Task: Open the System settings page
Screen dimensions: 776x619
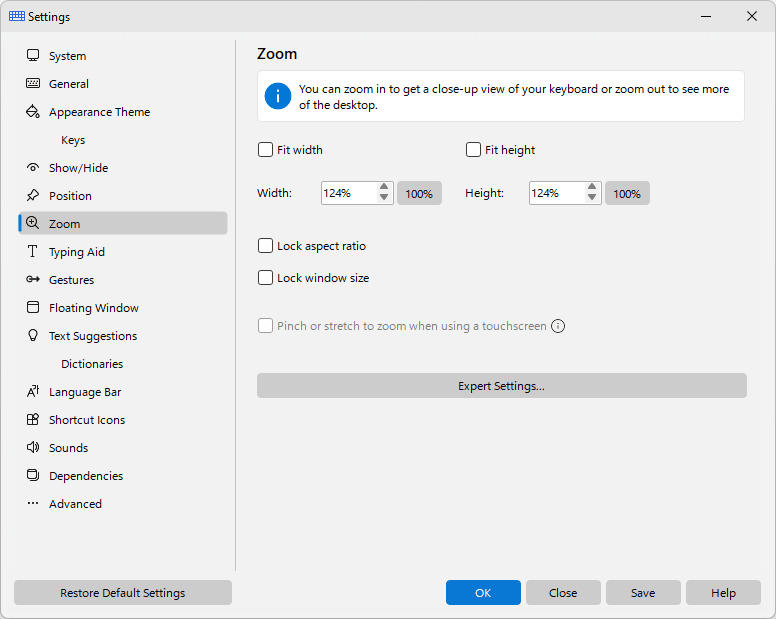Action: [123, 55]
